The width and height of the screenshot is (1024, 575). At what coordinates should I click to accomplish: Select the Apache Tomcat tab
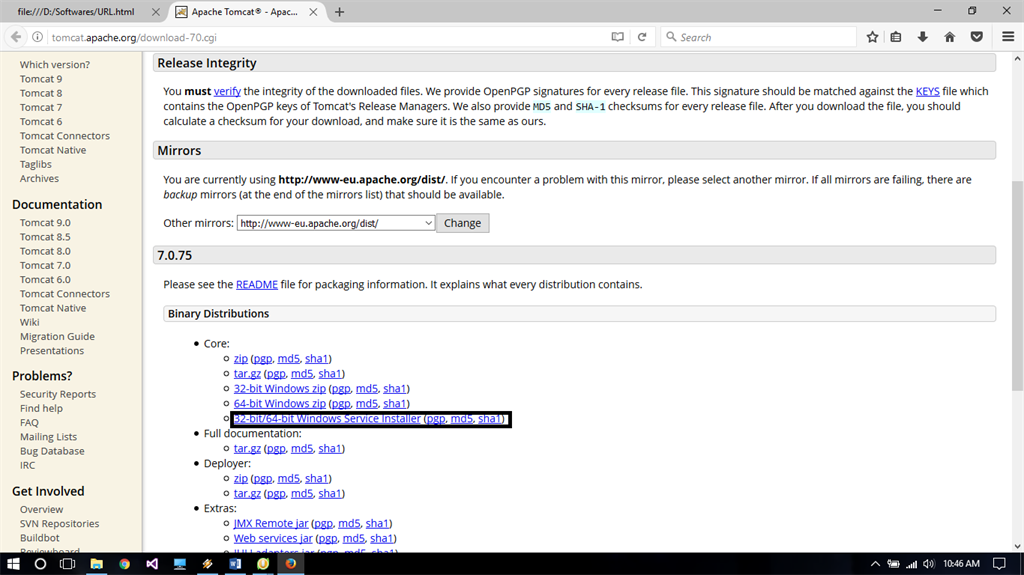(246, 12)
